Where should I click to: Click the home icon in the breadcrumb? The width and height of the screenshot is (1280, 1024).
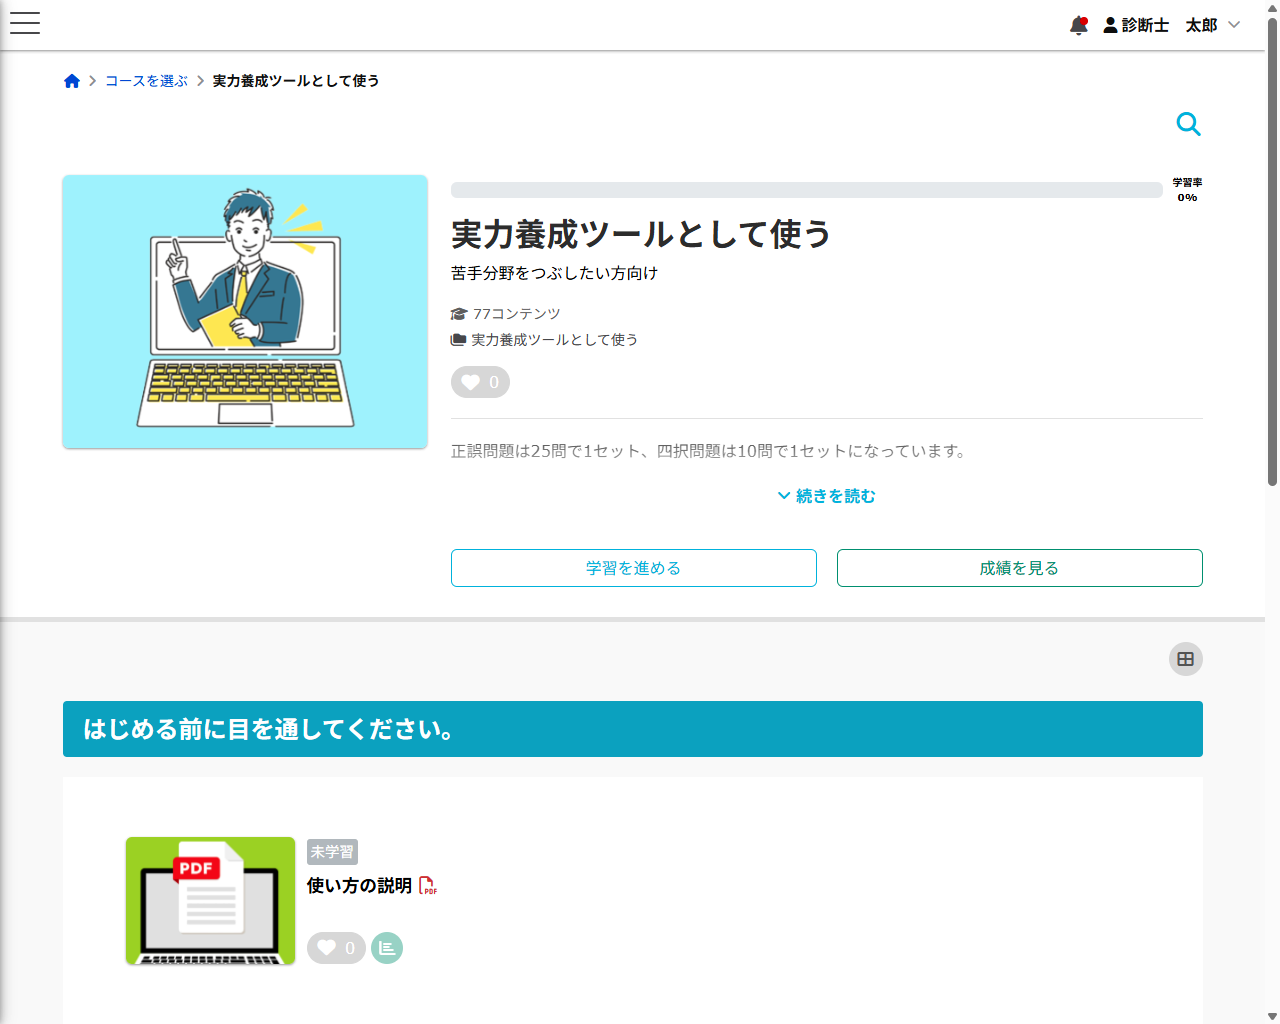click(72, 80)
